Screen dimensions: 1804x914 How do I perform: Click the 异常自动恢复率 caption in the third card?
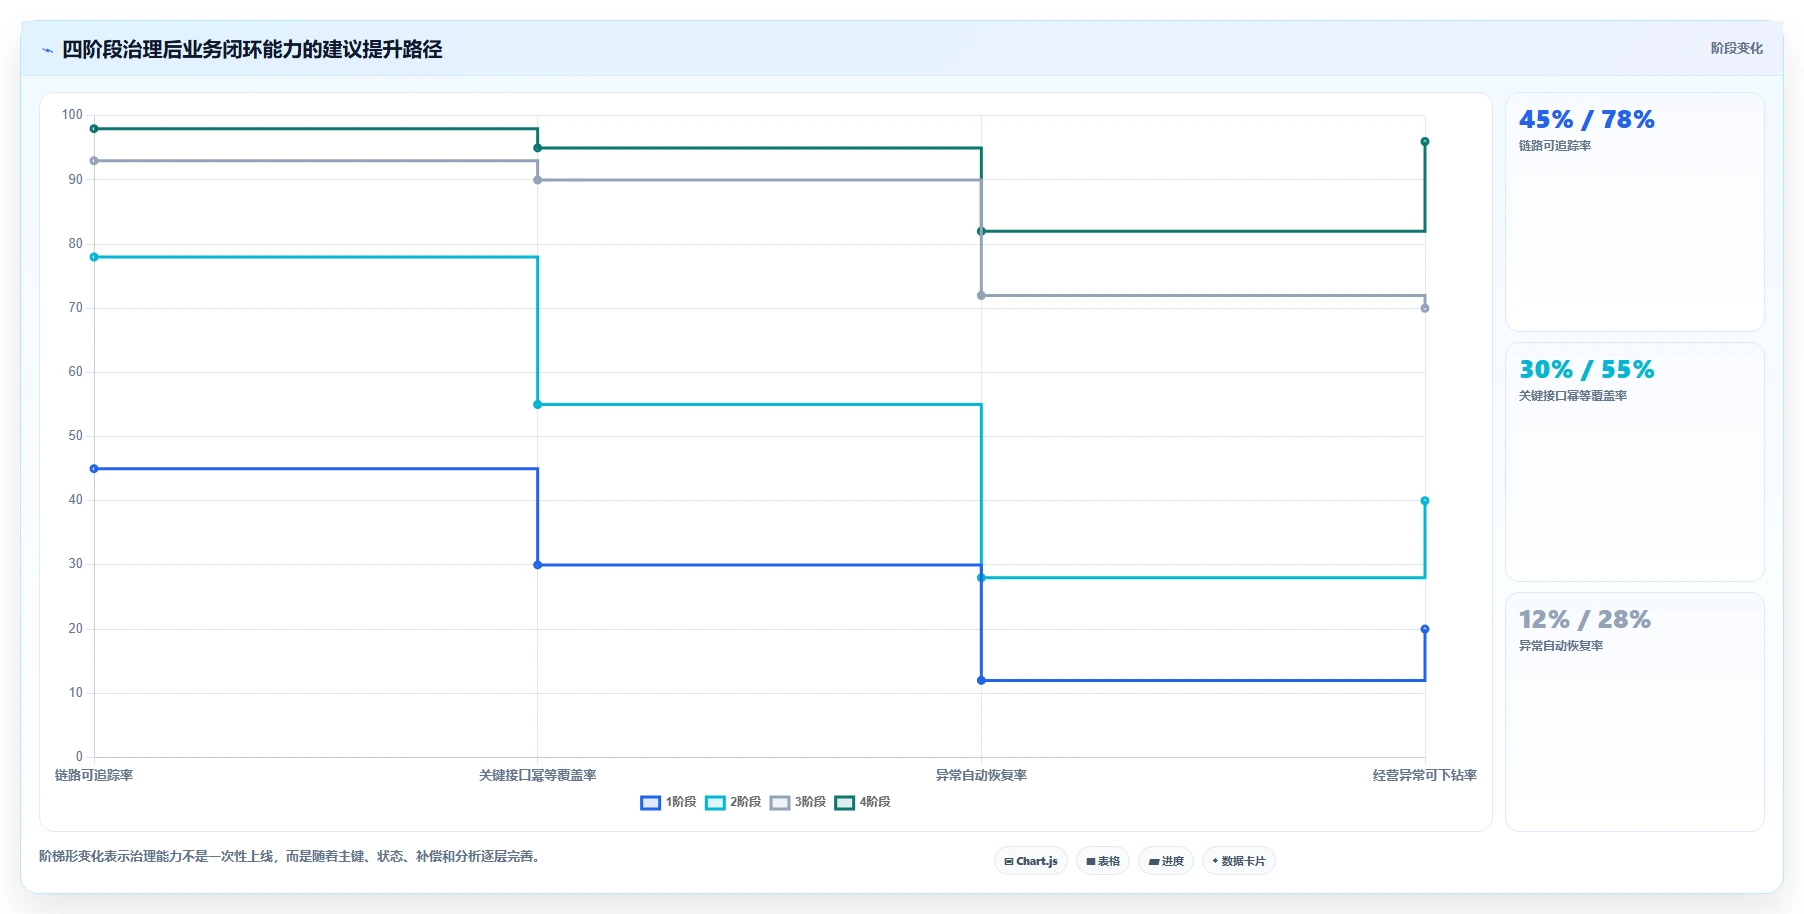click(x=1561, y=646)
